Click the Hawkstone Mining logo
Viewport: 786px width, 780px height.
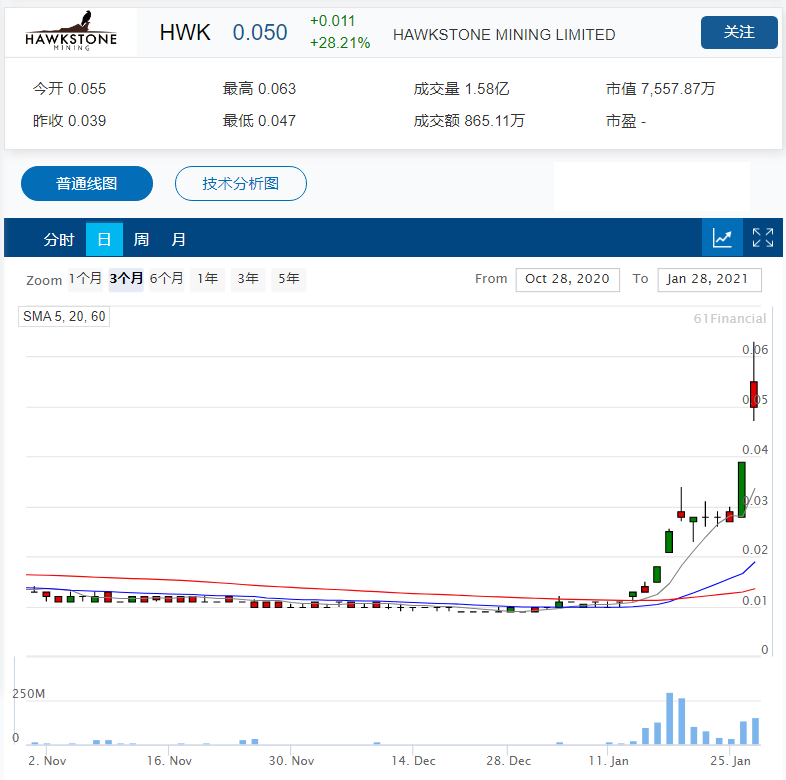coord(71,32)
